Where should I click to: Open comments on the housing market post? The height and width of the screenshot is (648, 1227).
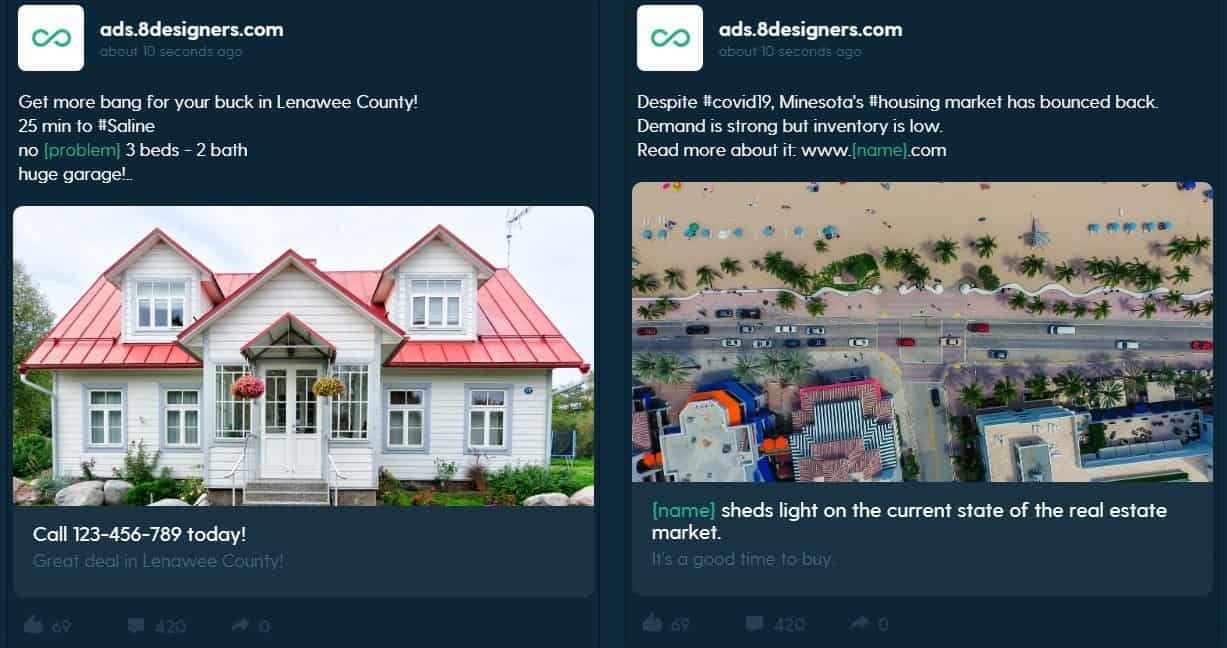(776, 625)
